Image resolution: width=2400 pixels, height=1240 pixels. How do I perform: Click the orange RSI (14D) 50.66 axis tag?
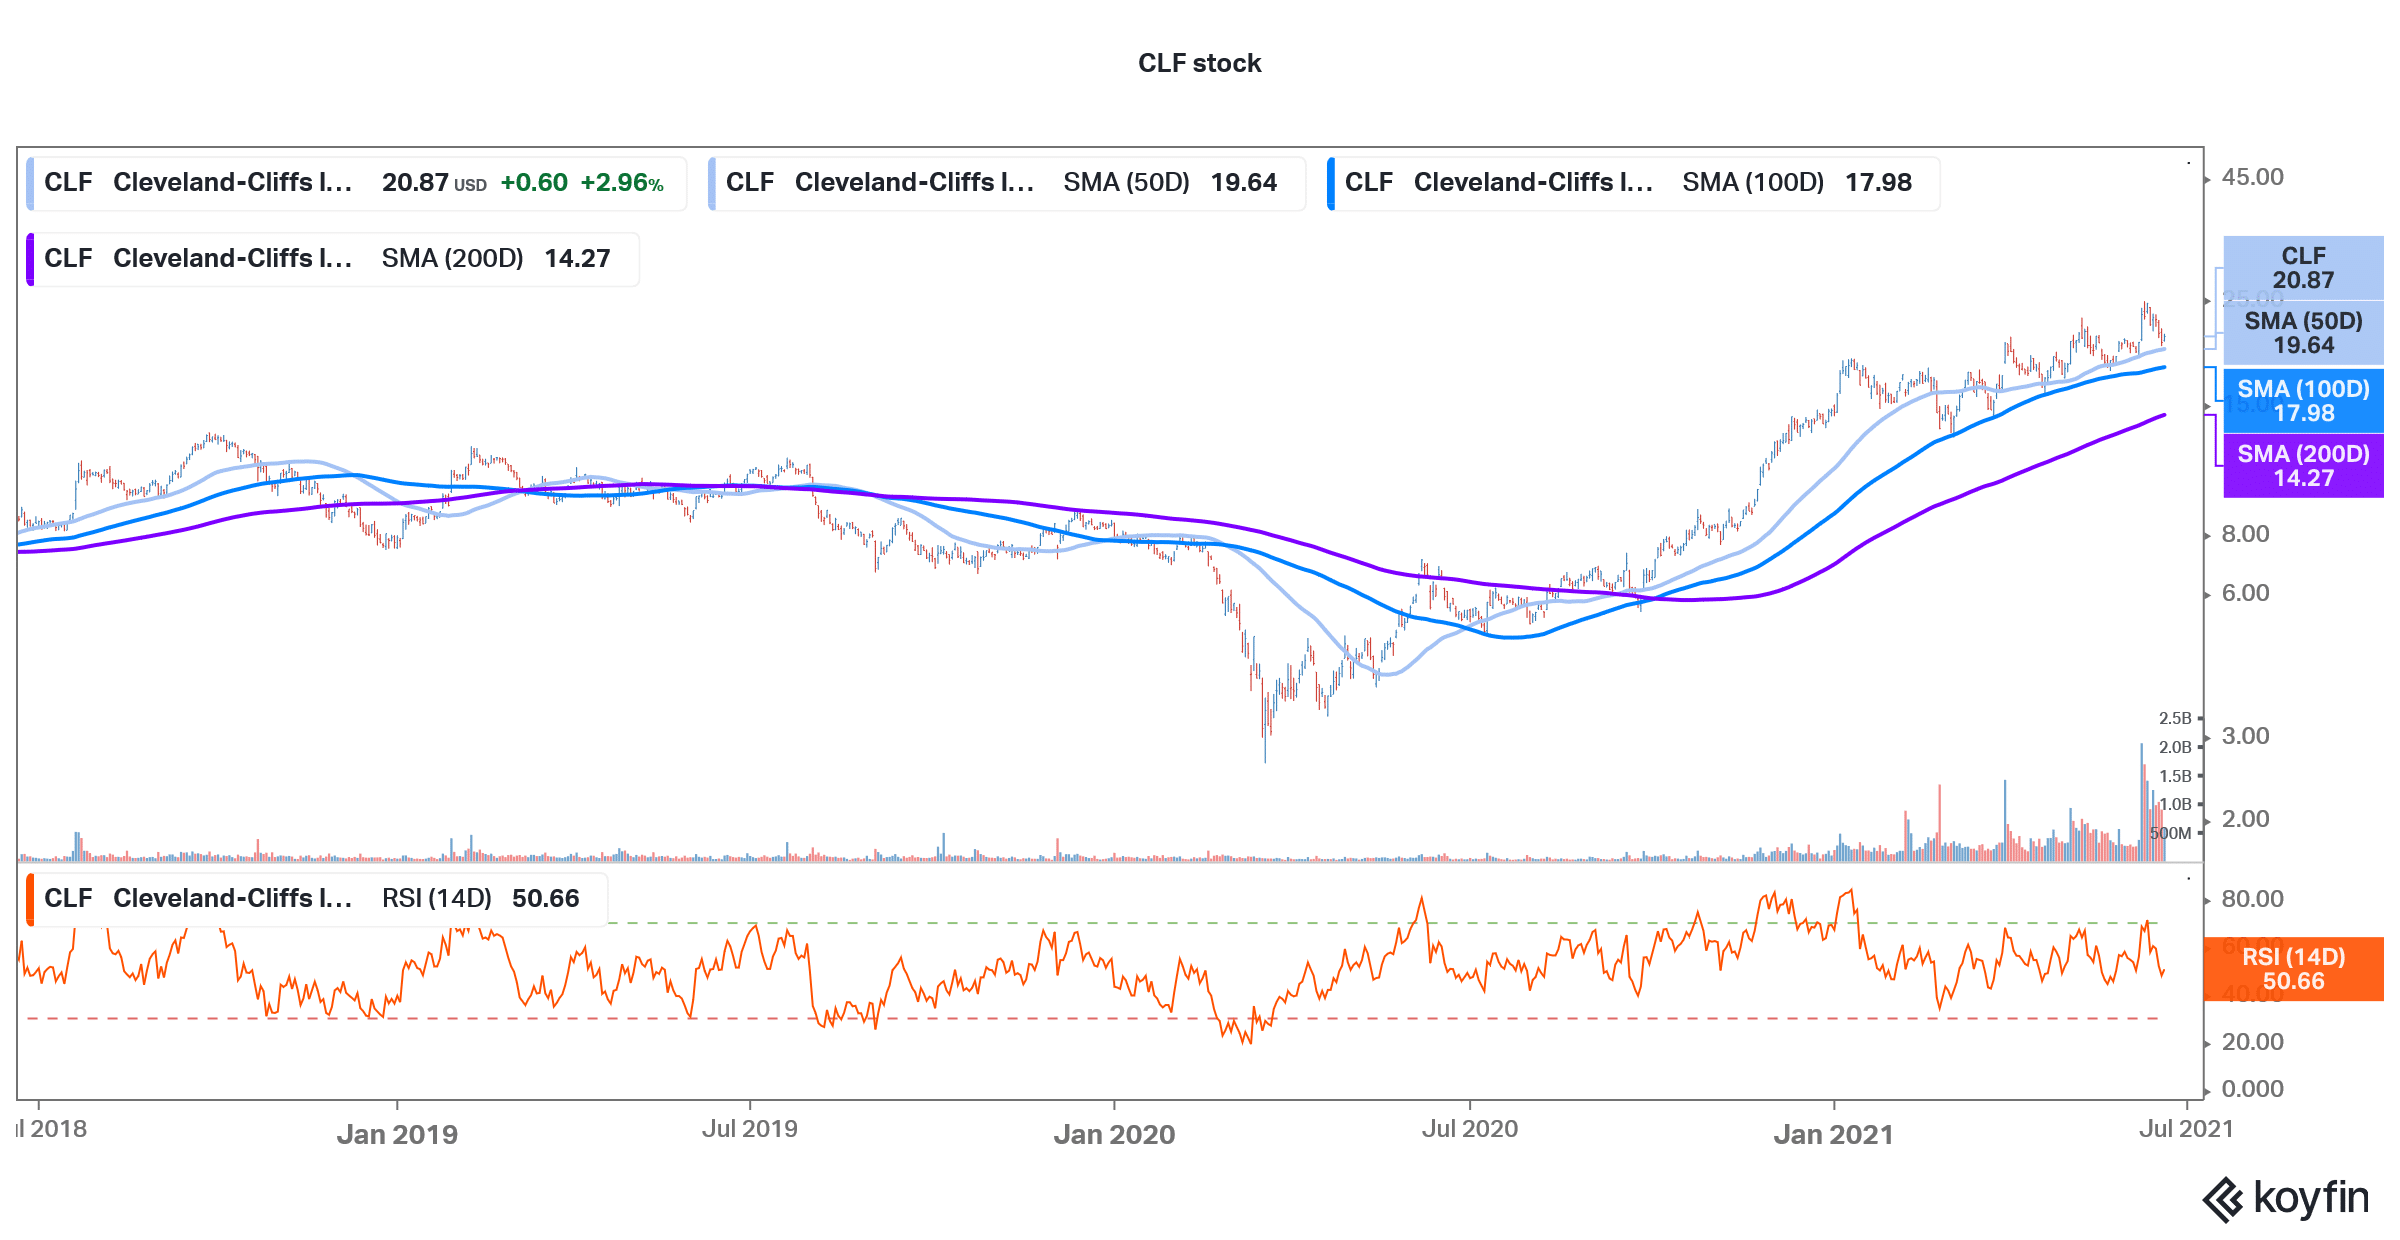tap(2293, 969)
